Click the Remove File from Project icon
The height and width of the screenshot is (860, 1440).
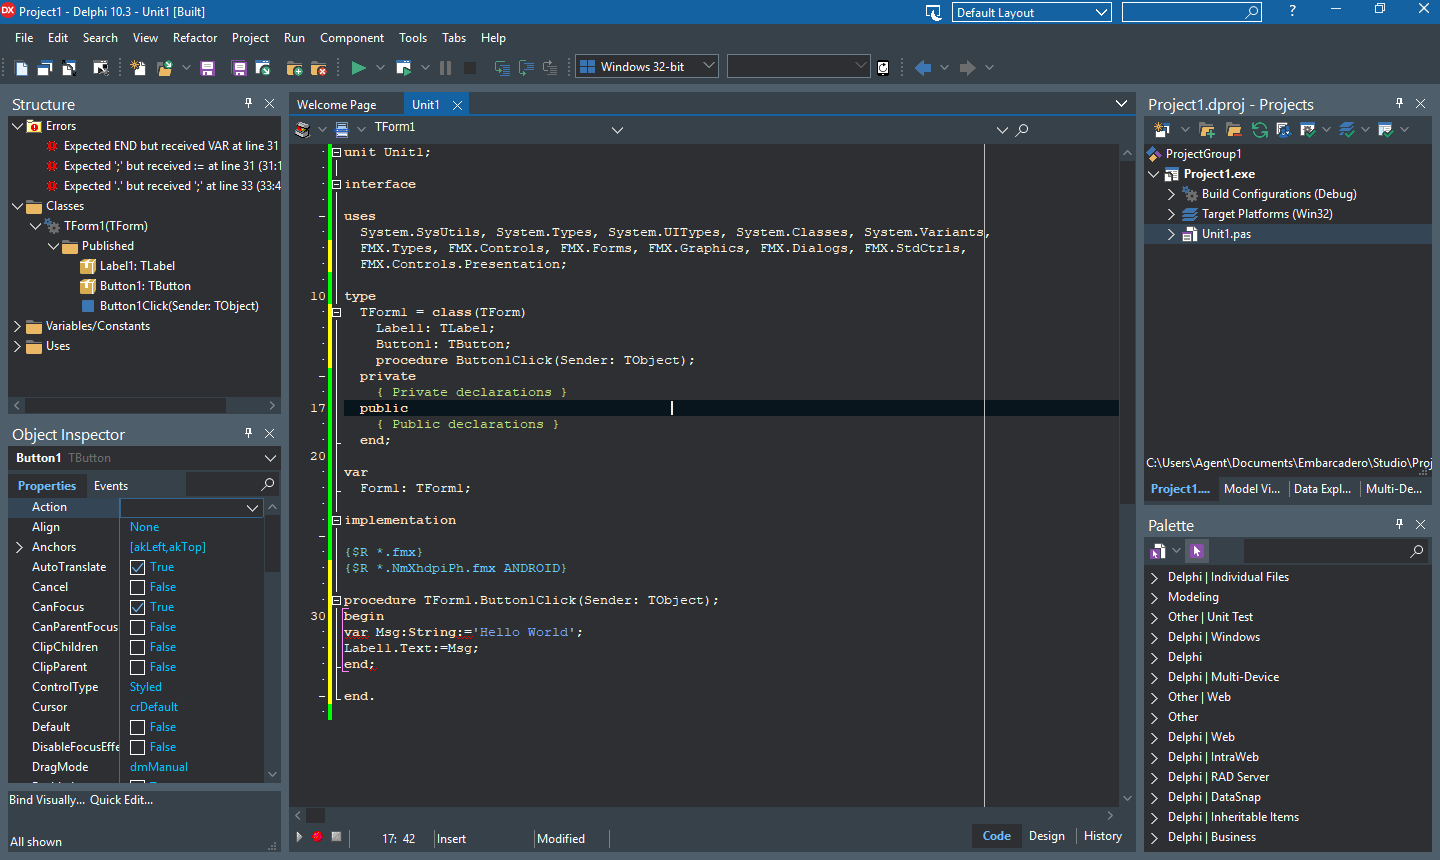(319, 68)
